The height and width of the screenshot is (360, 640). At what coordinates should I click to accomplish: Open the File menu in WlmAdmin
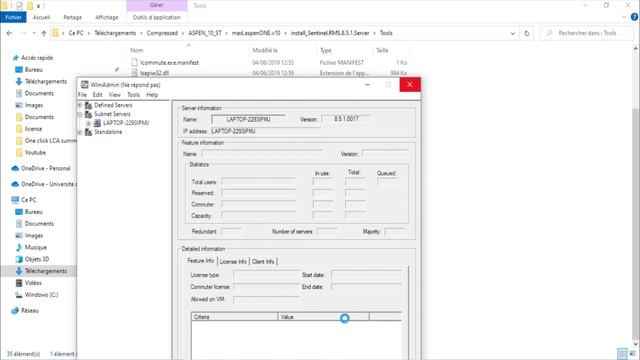click(x=82, y=95)
